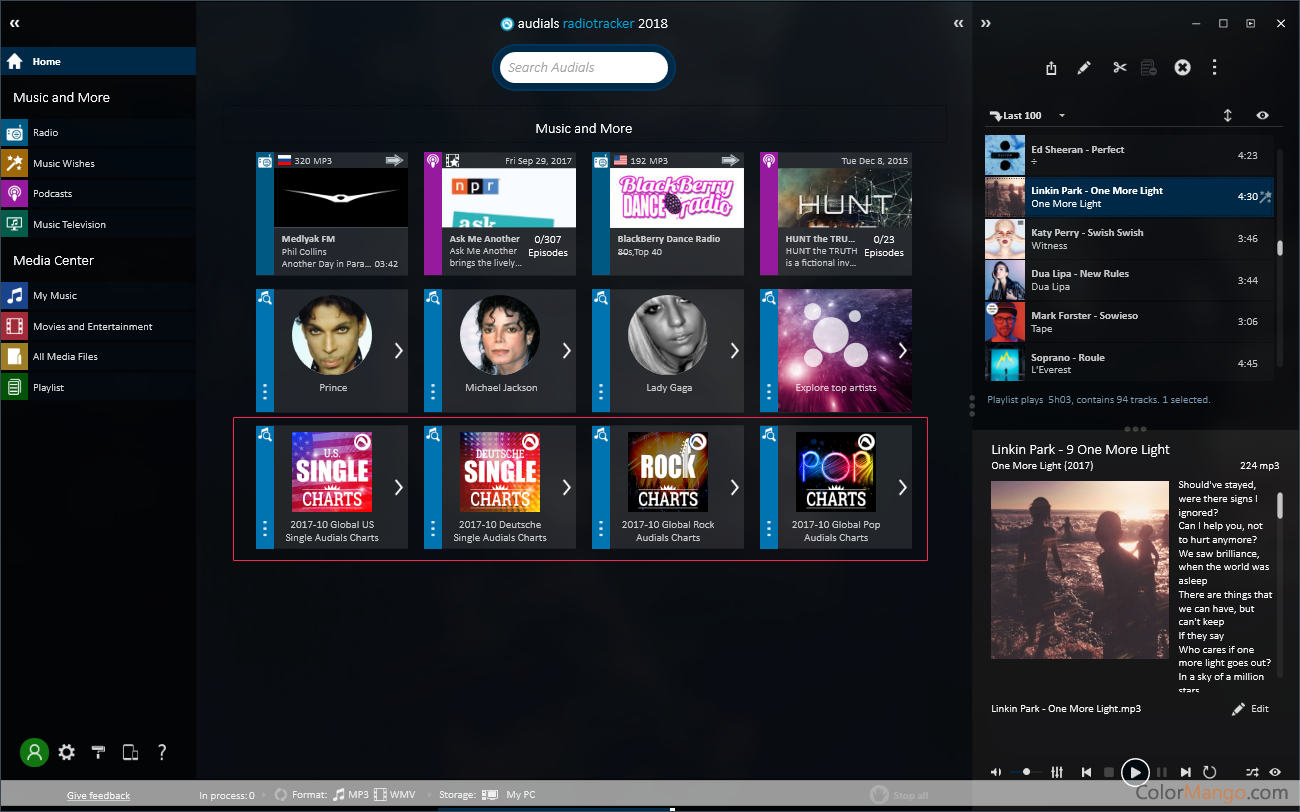Image resolution: width=1300 pixels, height=812 pixels.
Task: Click the sort arrows icon above the playlist
Action: [x=1228, y=116]
